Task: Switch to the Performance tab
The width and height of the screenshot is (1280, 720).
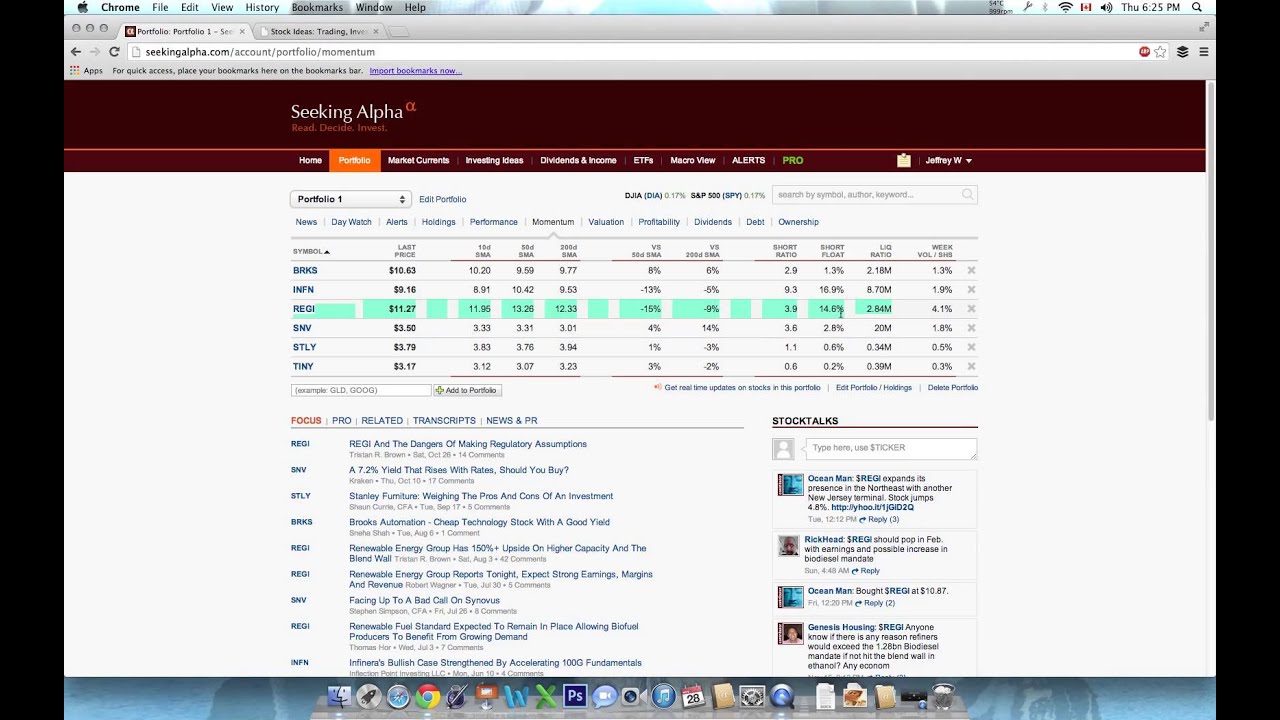Action: point(494,222)
